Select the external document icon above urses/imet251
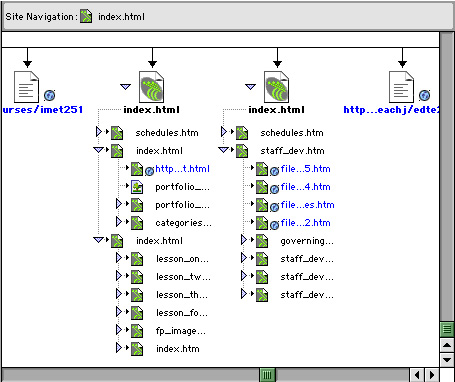 (x=26, y=87)
